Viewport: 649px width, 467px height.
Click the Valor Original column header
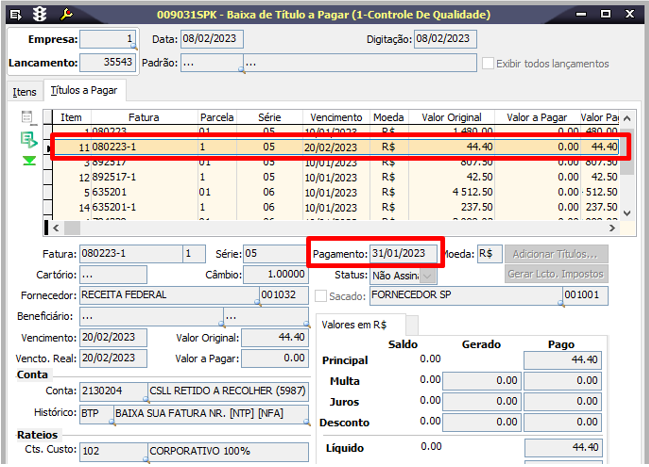(x=451, y=118)
